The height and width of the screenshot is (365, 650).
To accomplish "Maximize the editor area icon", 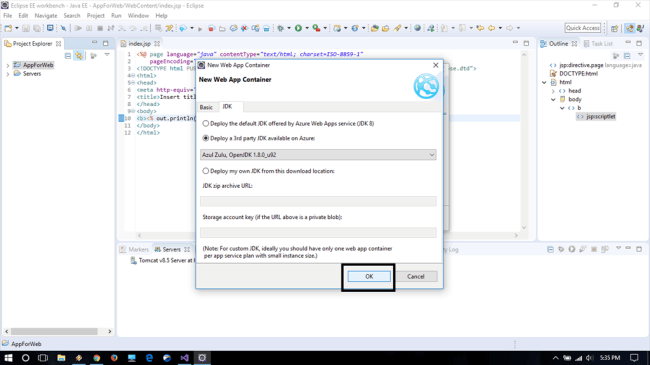I will 526,43.
